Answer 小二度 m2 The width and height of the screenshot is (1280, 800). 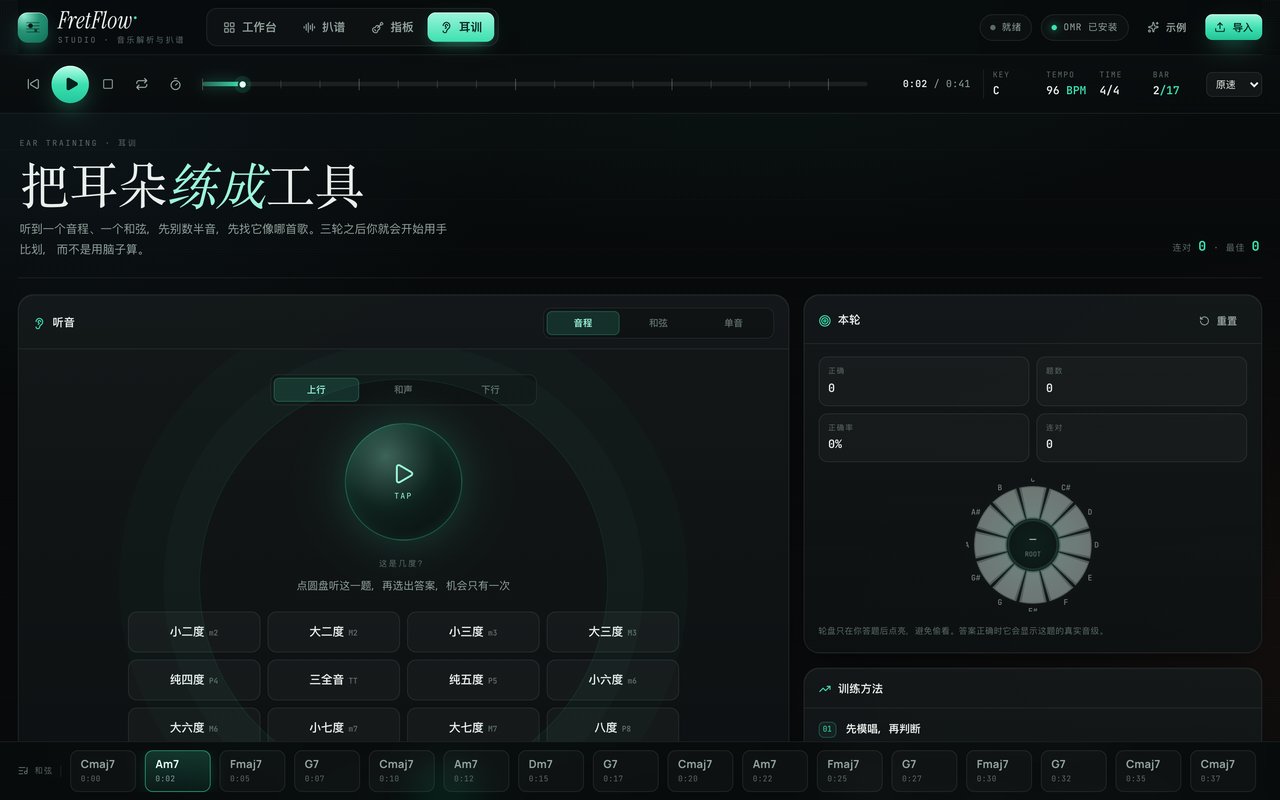coord(194,632)
